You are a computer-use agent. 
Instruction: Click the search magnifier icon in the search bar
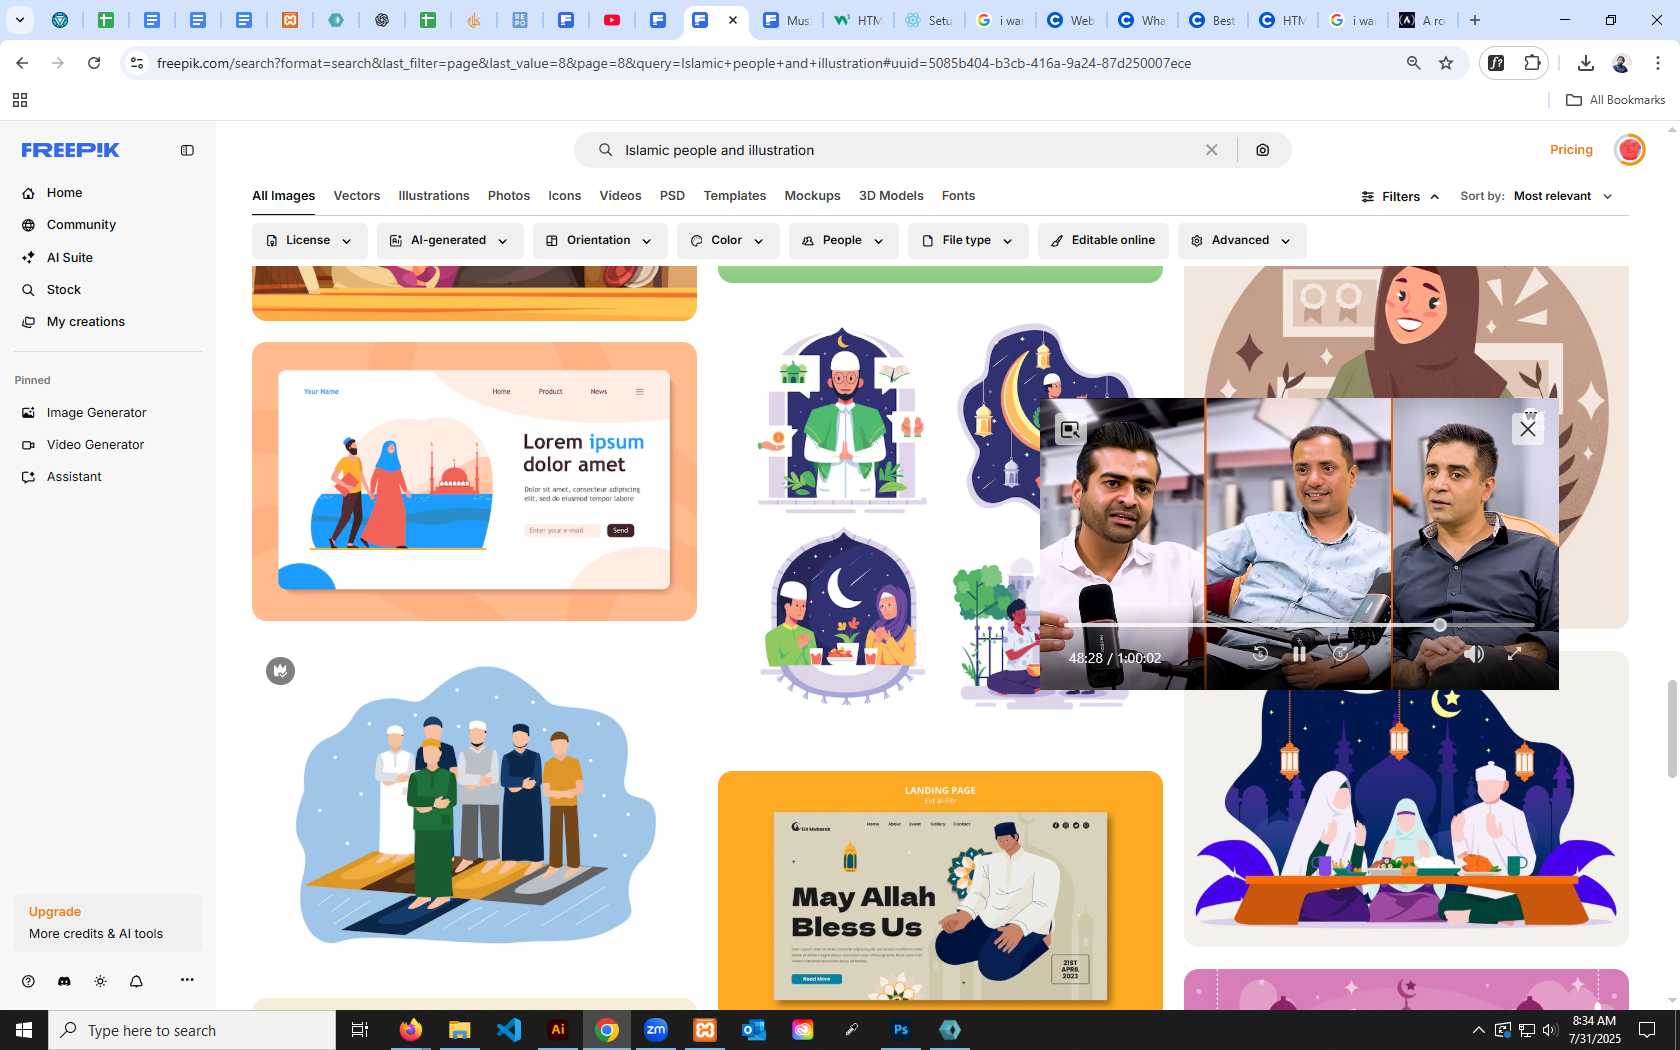605,150
